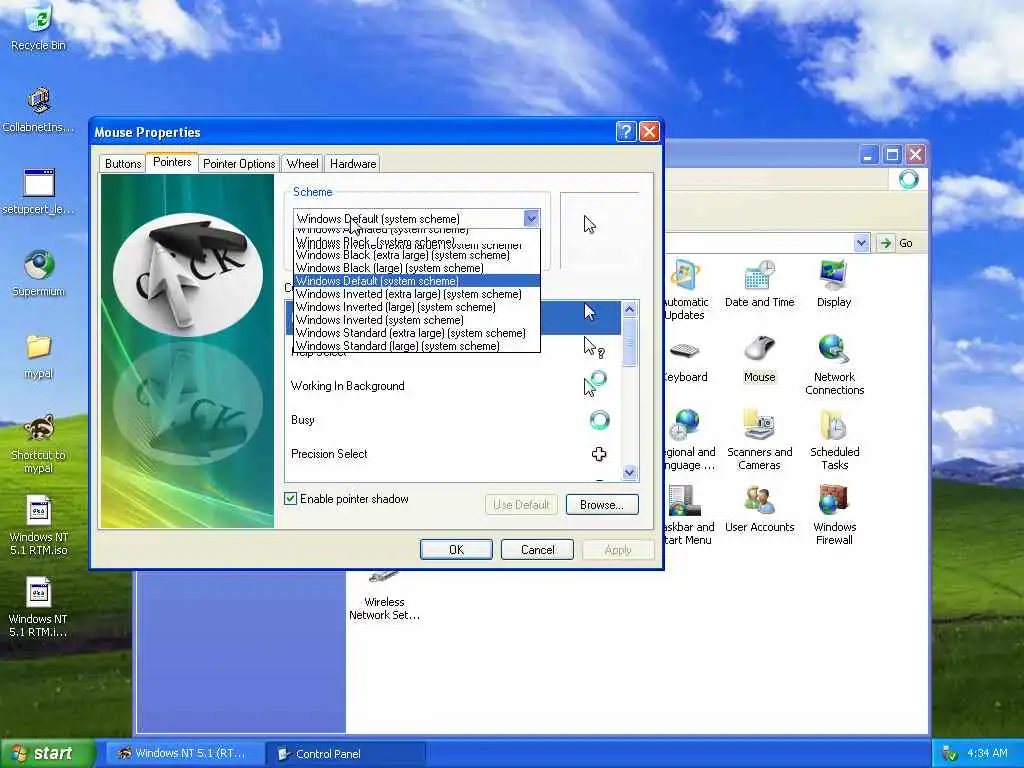Open Keyboard in Control Panel

tap(685, 359)
